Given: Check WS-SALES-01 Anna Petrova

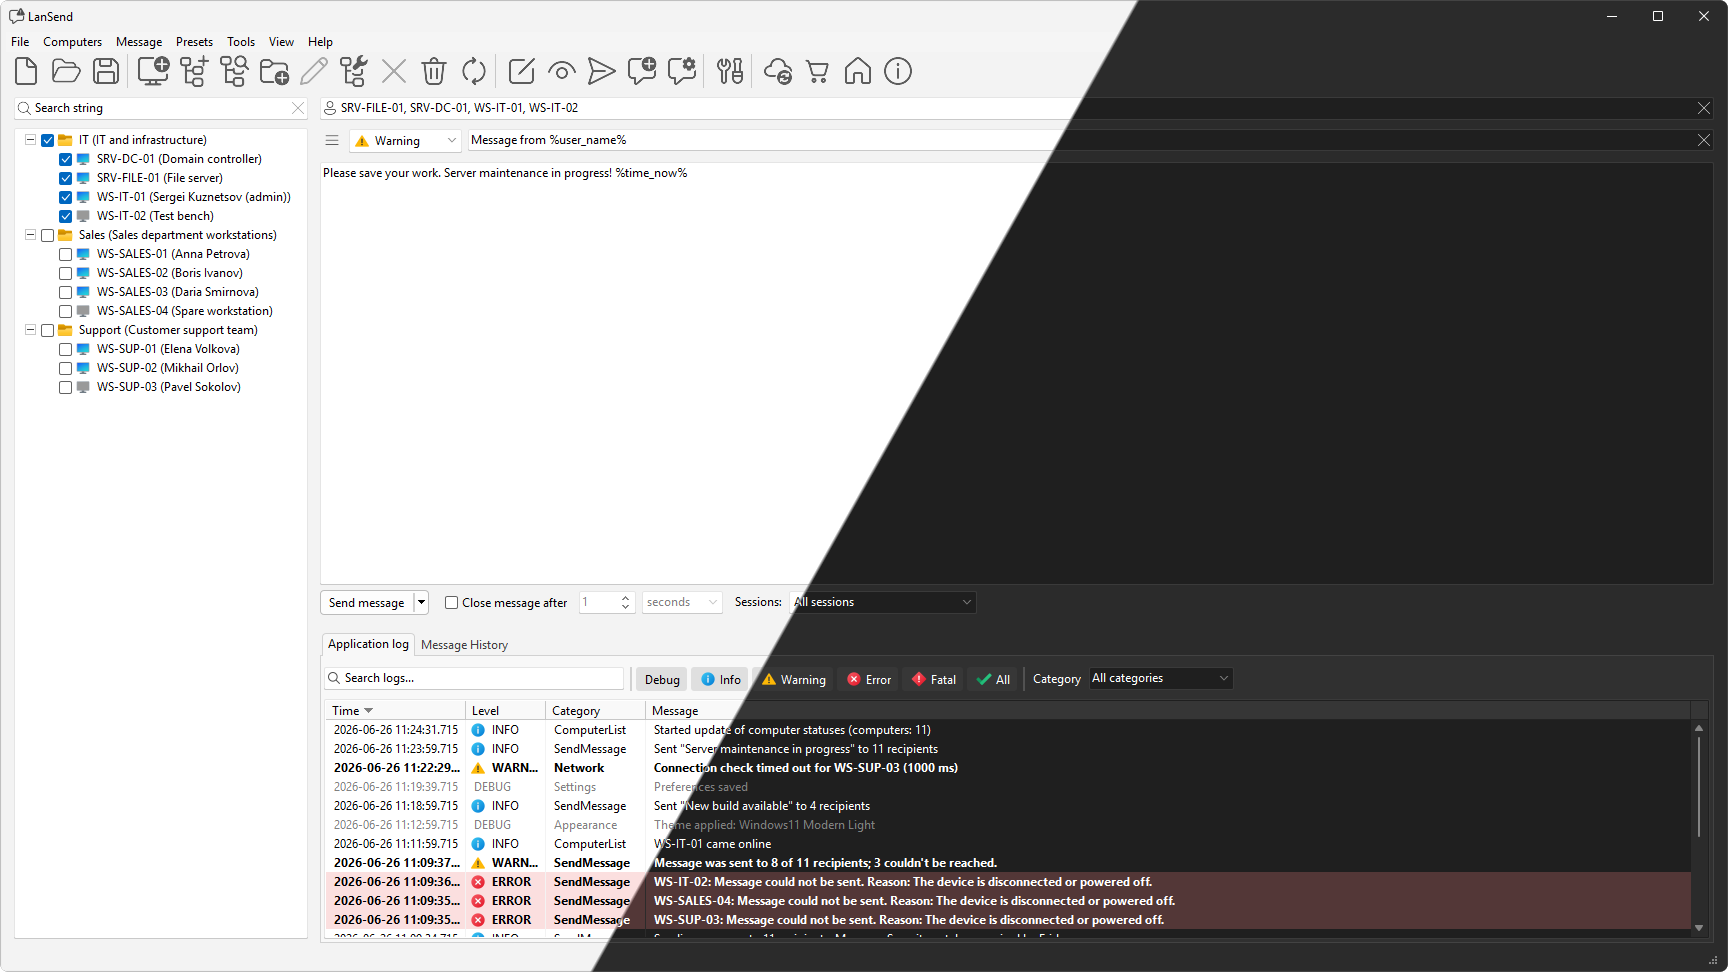Looking at the screenshot, I should [x=65, y=254].
